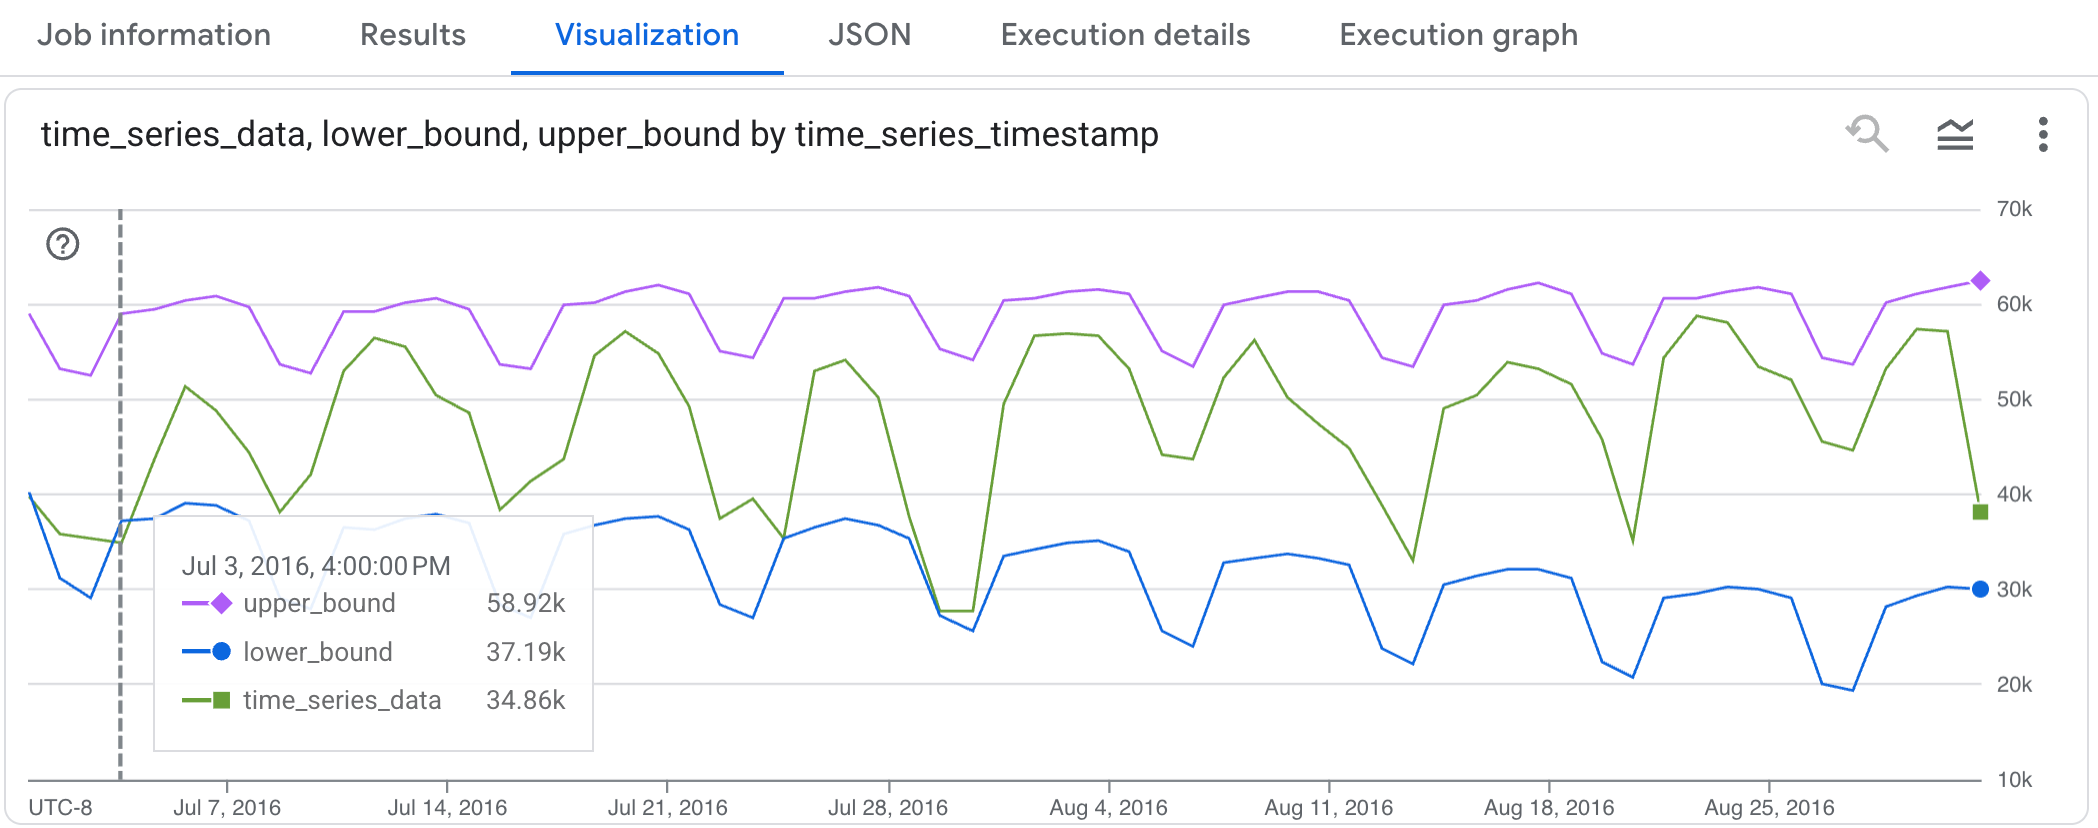This screenshot has height=828, width=2098.
Task: Switch to the JSON tab
Action: pyautogui.click(x=869, y=35)
